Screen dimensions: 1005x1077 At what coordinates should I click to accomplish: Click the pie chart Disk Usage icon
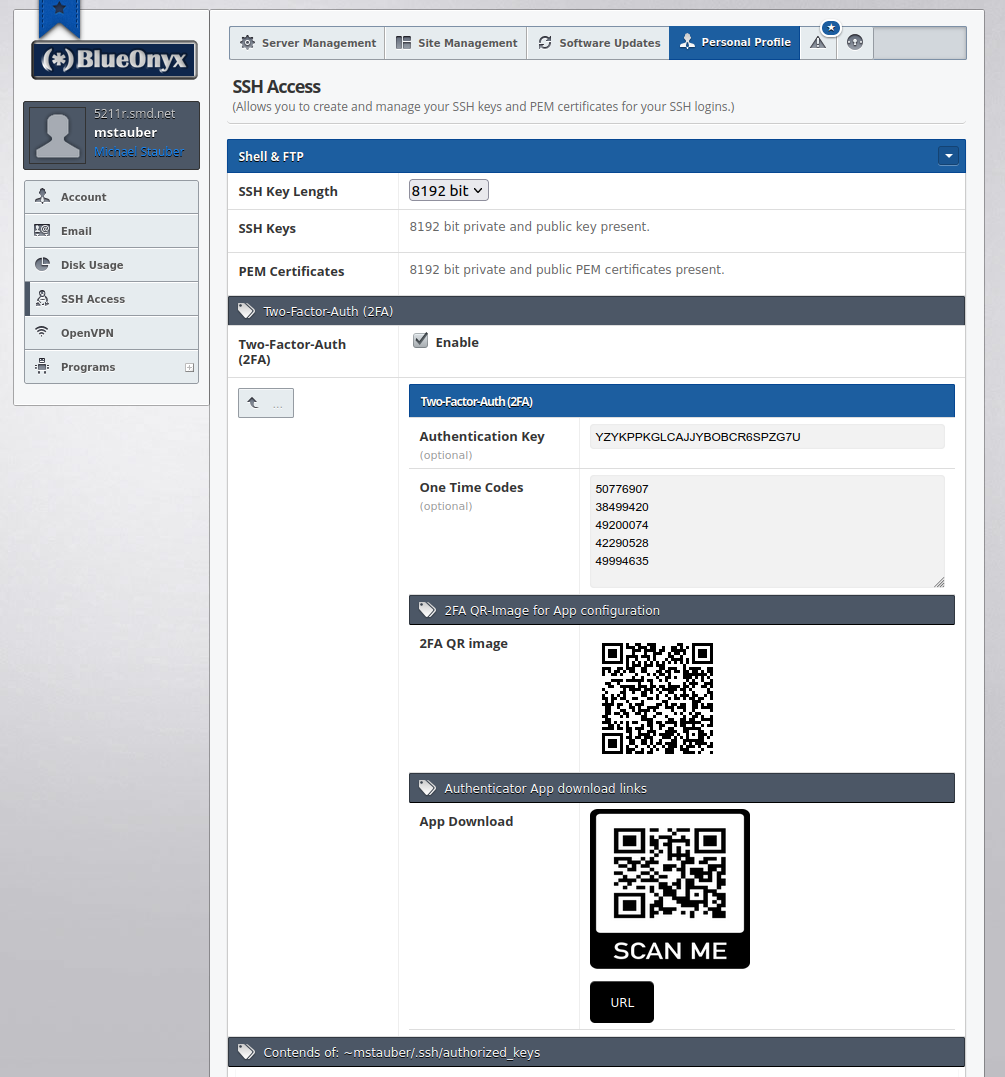point(43,264)
